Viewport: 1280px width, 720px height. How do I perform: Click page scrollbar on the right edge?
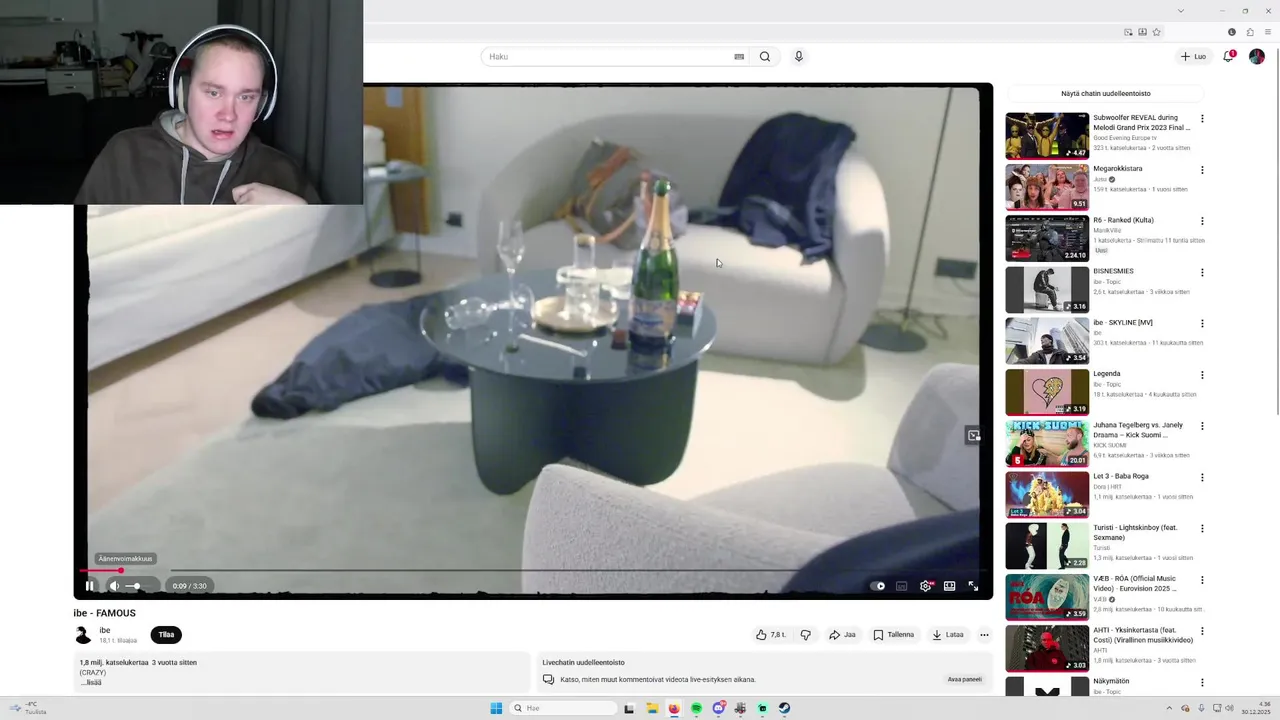[x=1276, y=230]
